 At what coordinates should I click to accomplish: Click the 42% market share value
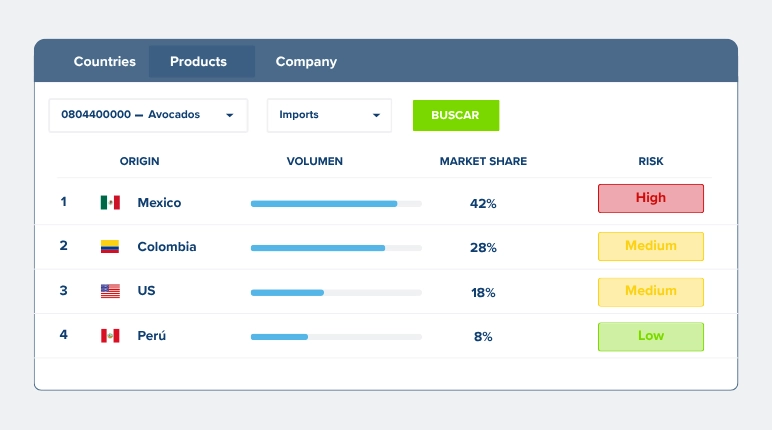pos(483,203)
